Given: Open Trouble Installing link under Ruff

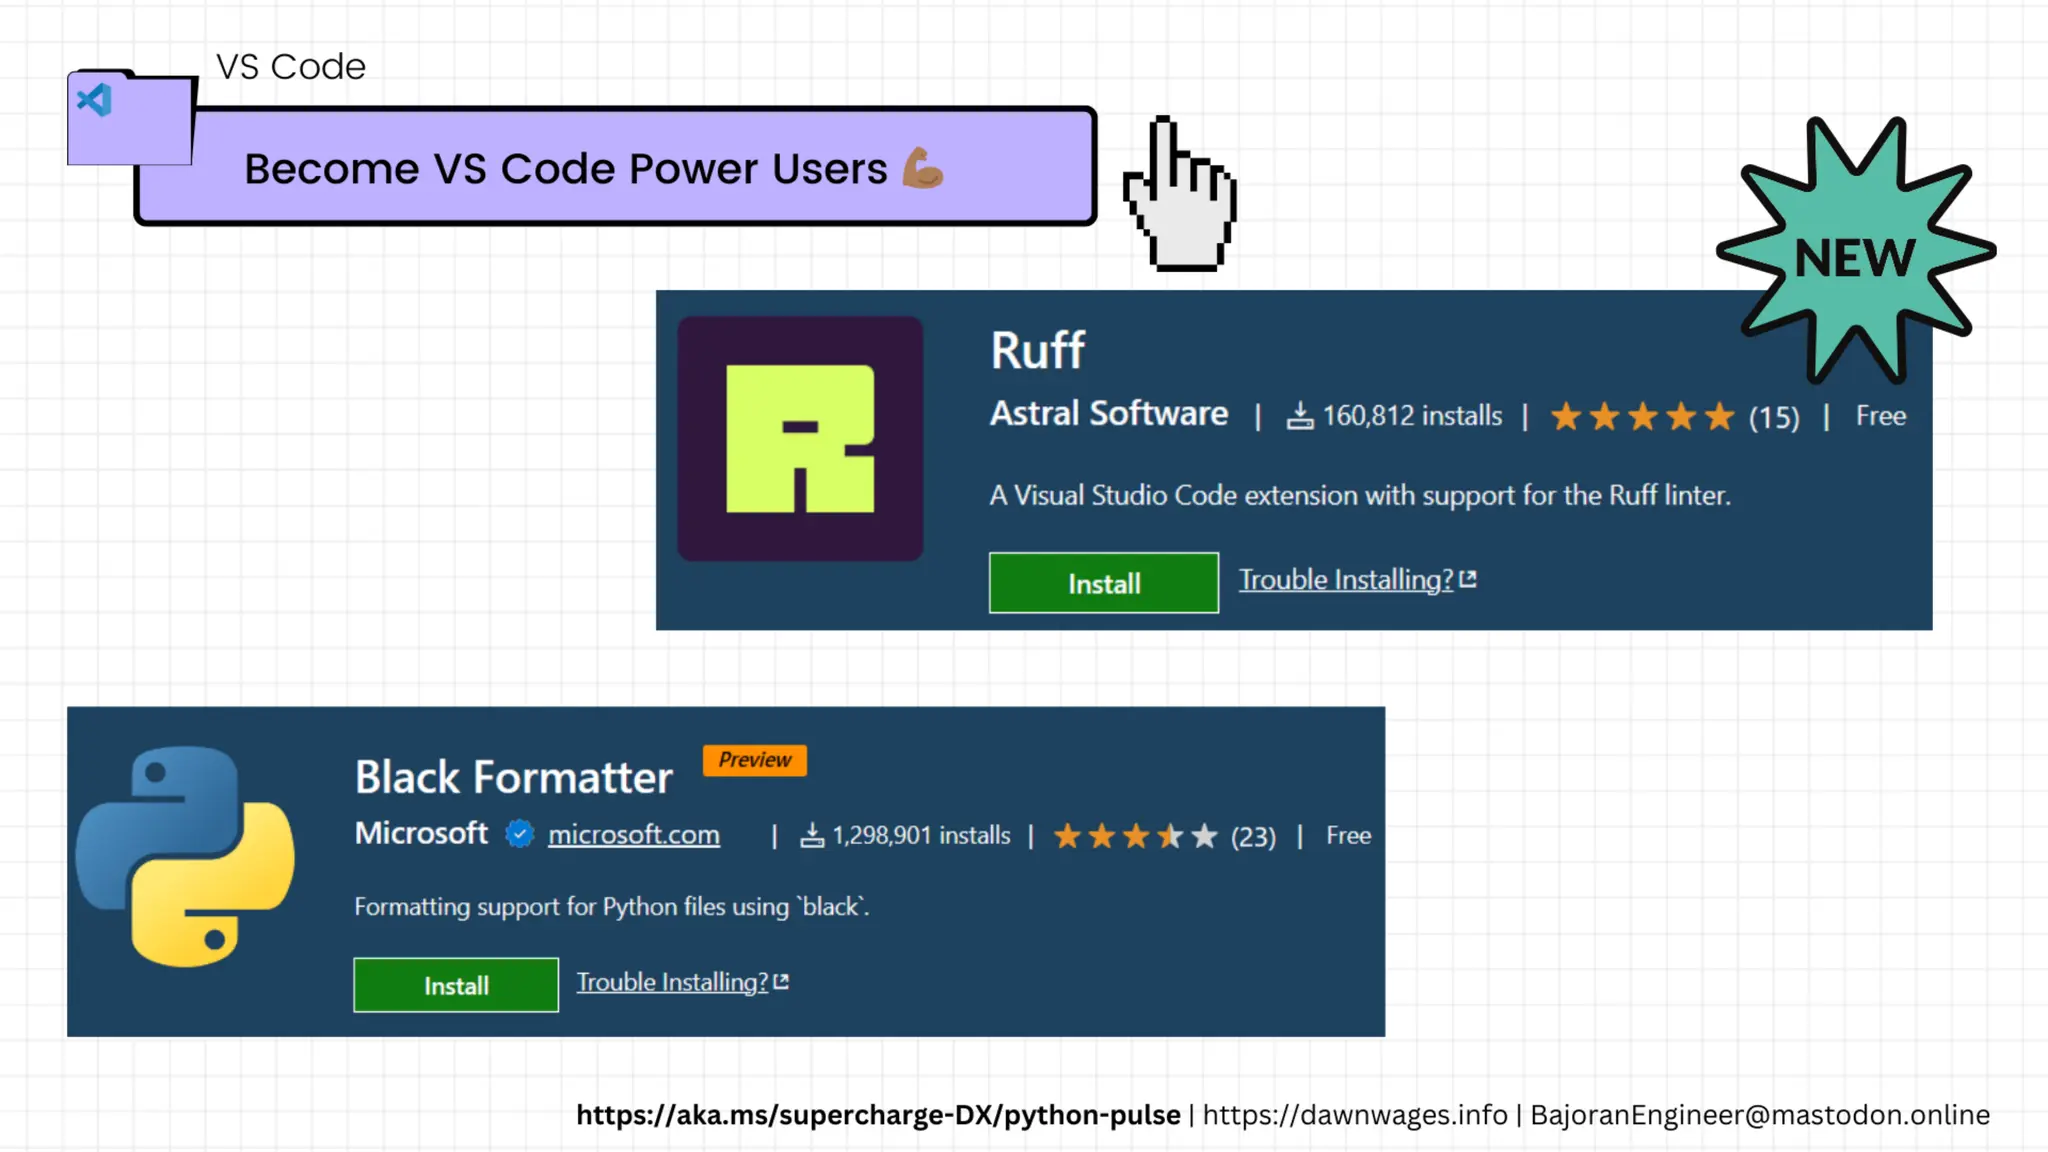Looking at the screenshot, I should (x=1345, y=580).
